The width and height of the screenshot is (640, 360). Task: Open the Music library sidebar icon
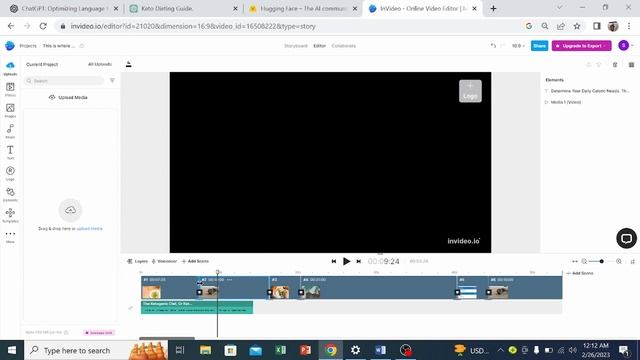pos(10,131)
